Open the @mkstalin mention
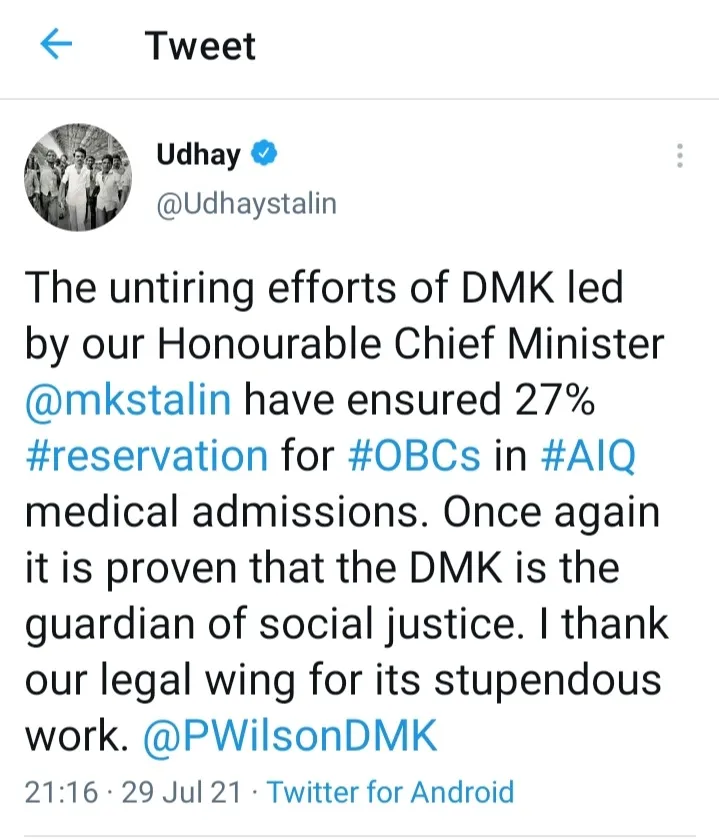Image resolution: width=719 pixels, height=840 pixels. (128, 400)
